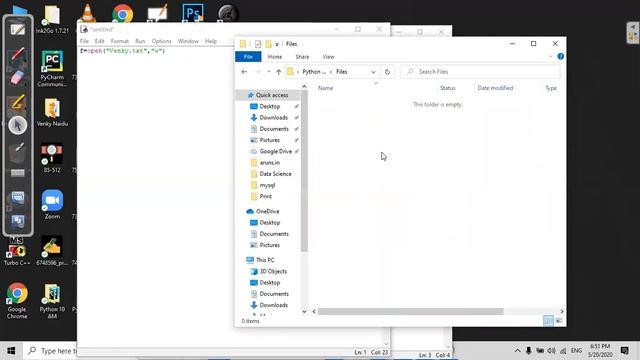Switch to details view icon in Explorer
The image size is (640, 360).
(x=548, y=321)
